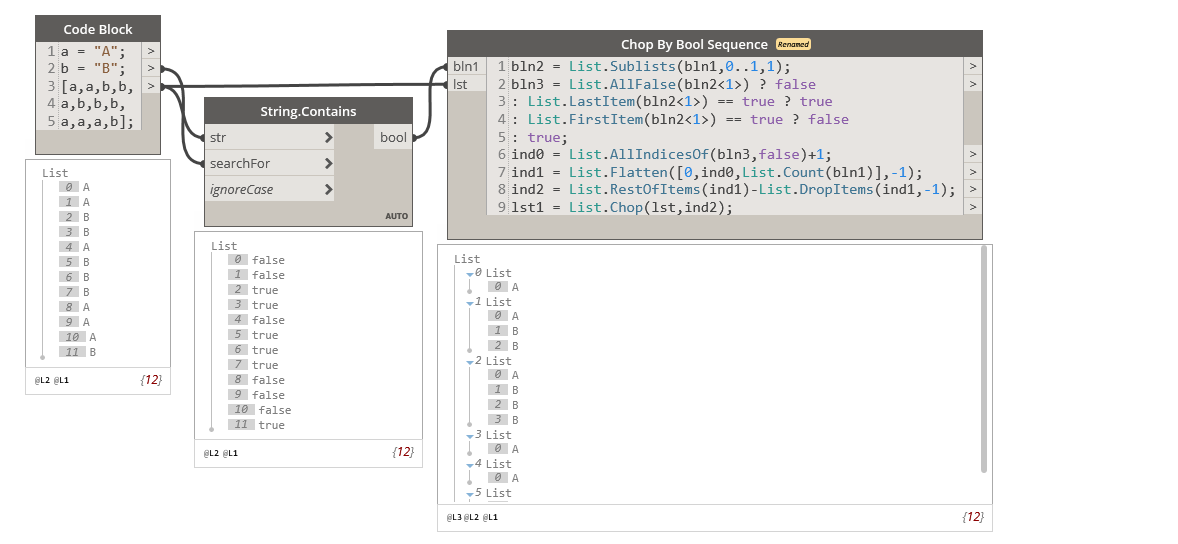This screenshot has width=1178, height=544.
Task: Collapse the 2 List sublist in preview
Action: point(470,361)
